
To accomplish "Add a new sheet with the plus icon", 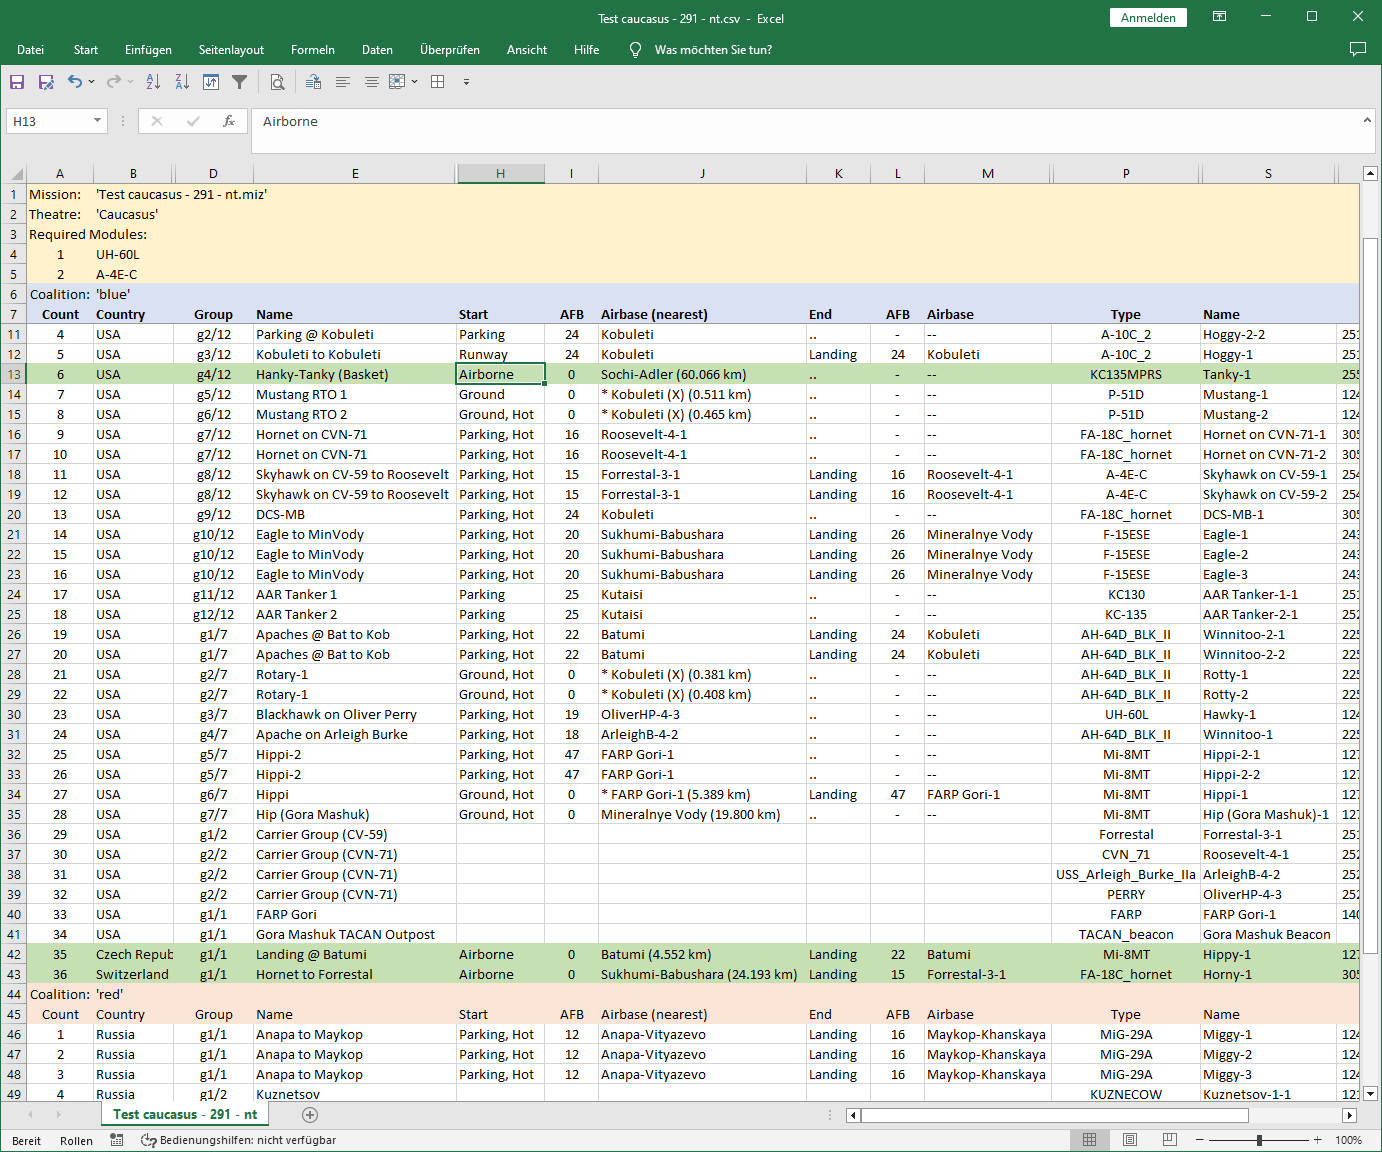I will [310, 1114].
